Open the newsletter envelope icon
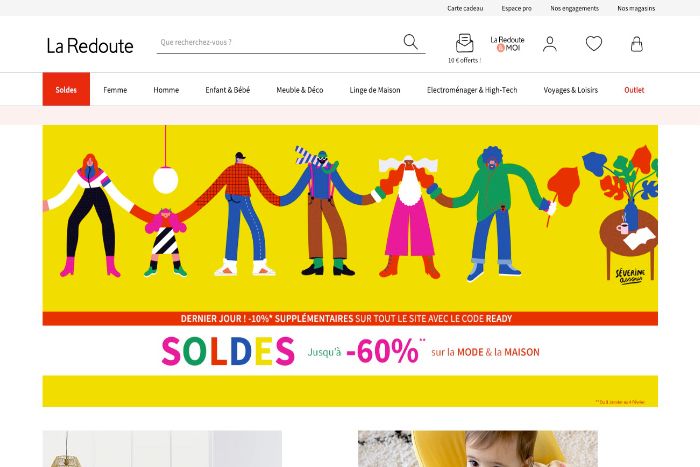 click(x=464, y=43)
